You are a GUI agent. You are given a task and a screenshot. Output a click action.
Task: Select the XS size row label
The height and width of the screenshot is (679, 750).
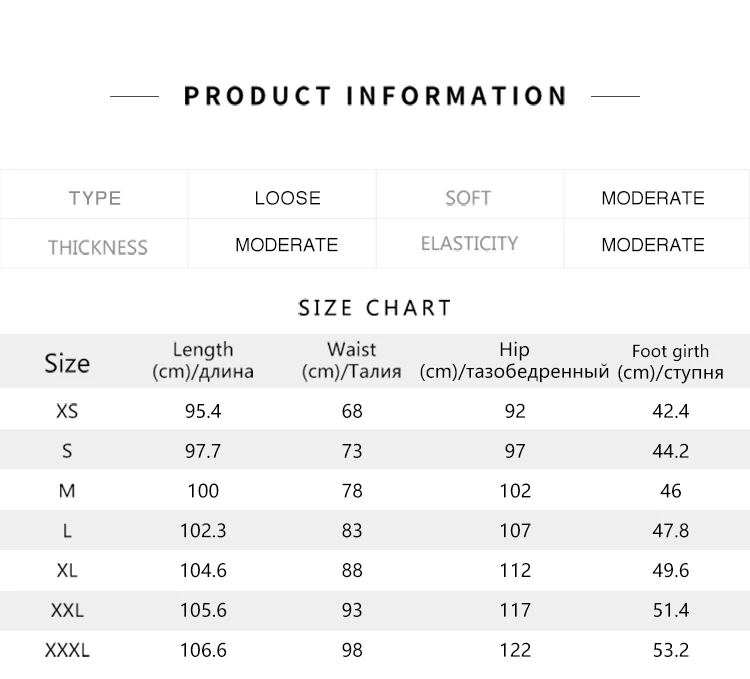[67, 411]
